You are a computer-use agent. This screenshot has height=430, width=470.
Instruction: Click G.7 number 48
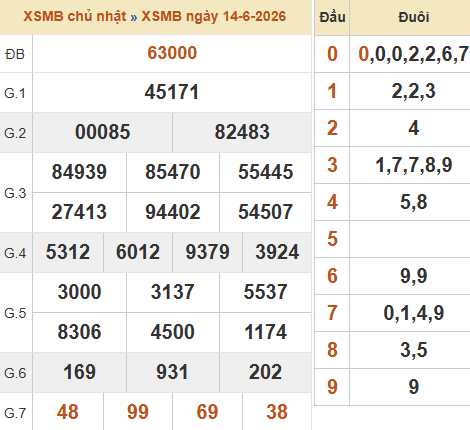[68, 412]
